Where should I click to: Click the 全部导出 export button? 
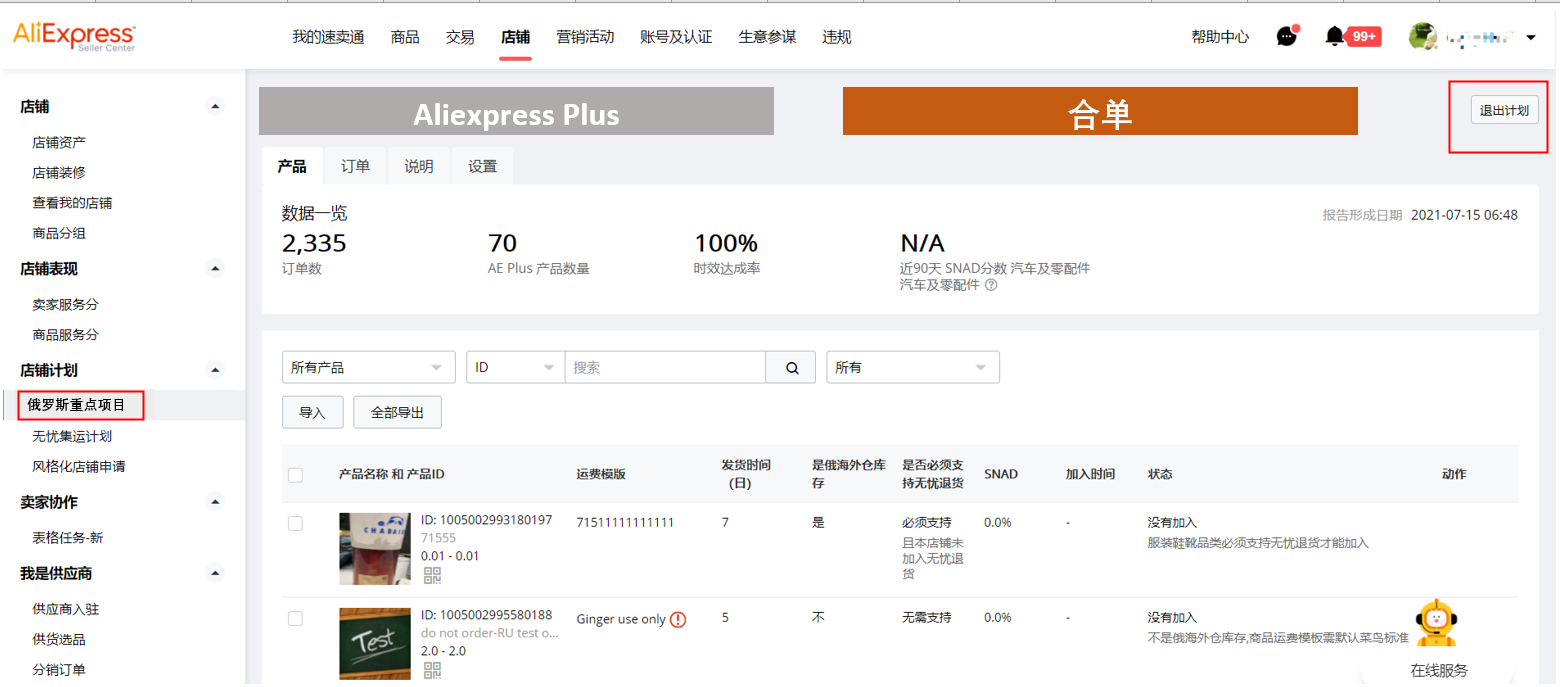click(397, 412)
